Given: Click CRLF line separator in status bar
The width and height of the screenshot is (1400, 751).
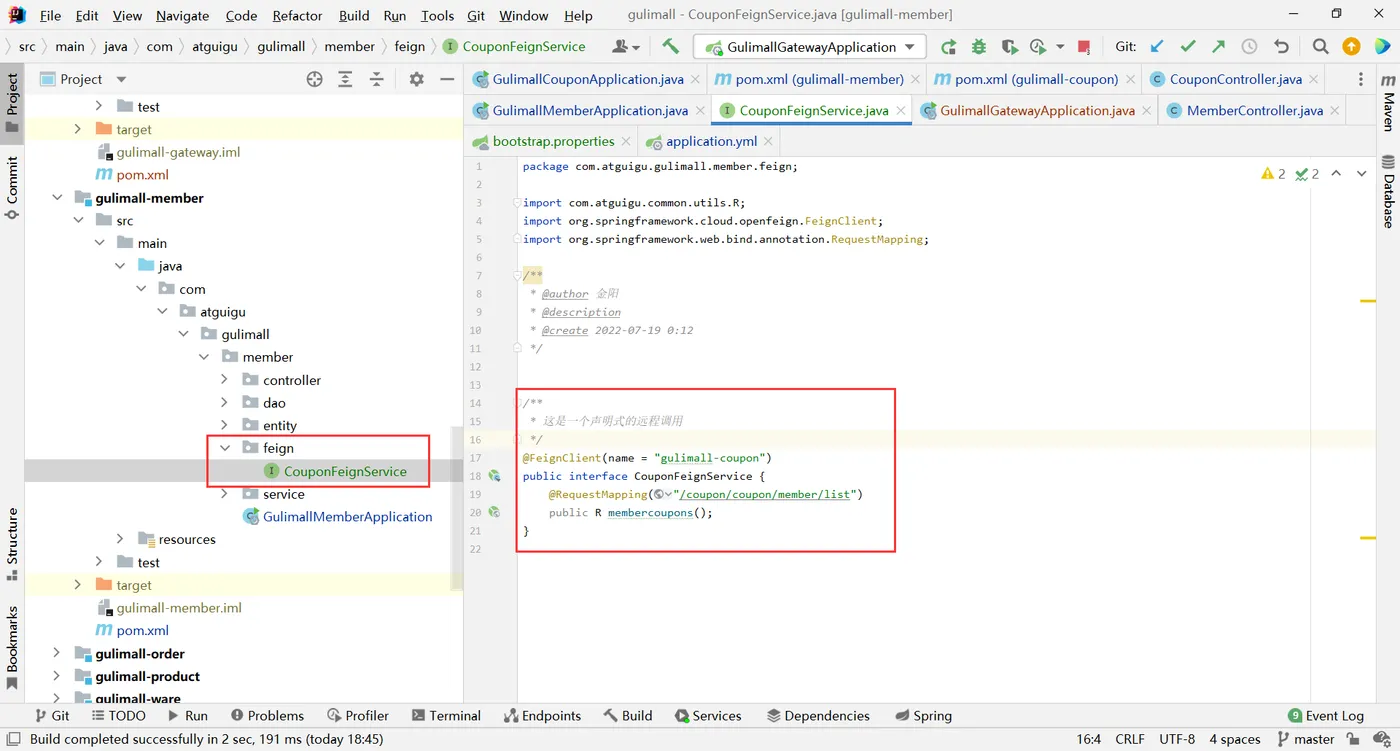Looking at the screenshot, I should (x=1130, y=739).
